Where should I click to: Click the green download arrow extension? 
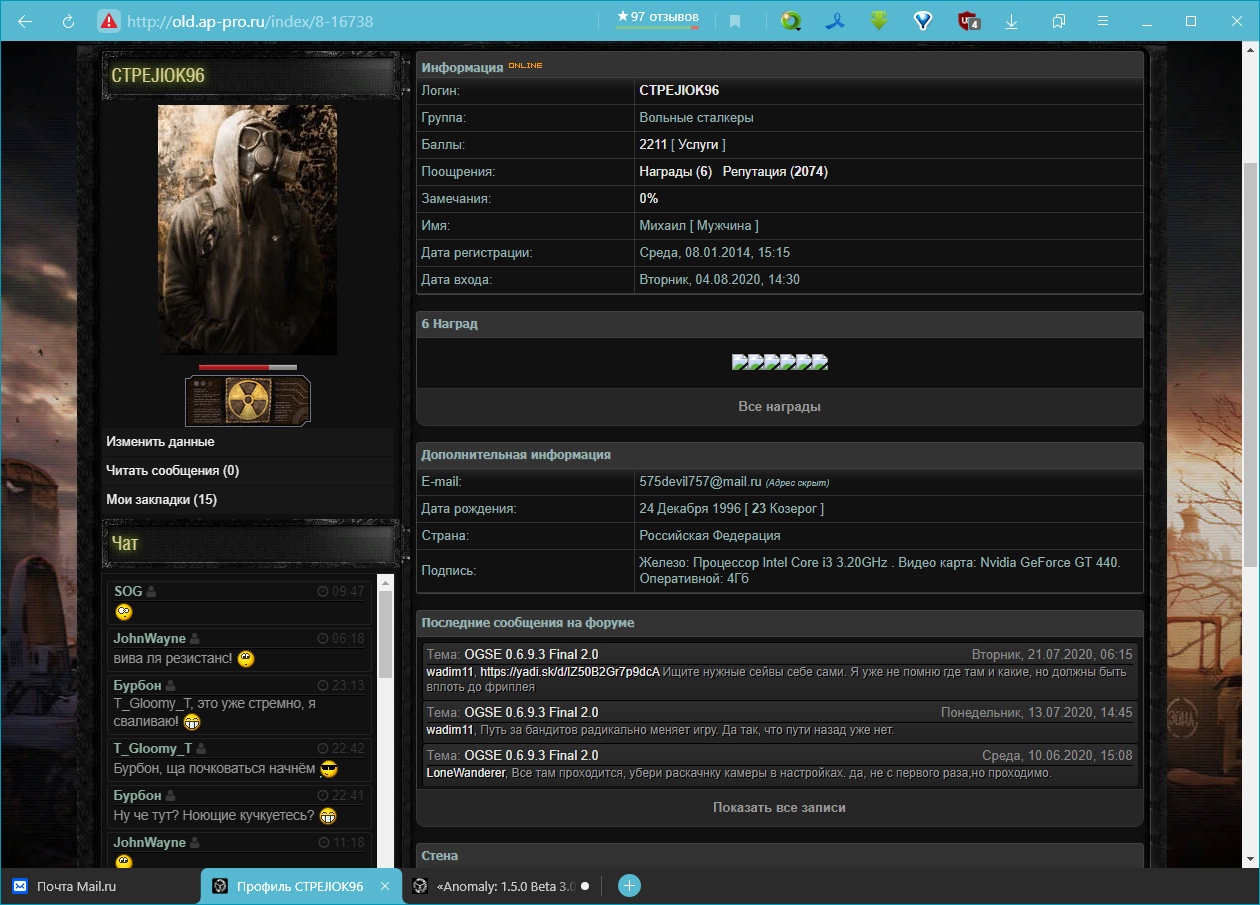[x=879, y=21]
